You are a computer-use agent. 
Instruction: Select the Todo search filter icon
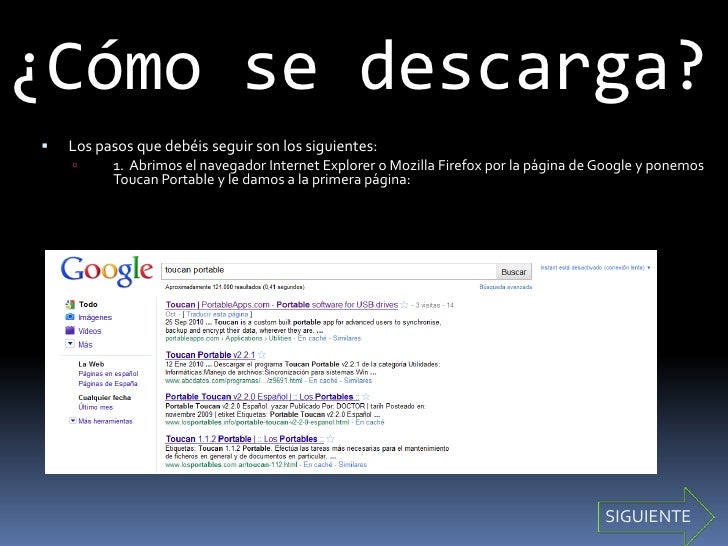(70, 304)
